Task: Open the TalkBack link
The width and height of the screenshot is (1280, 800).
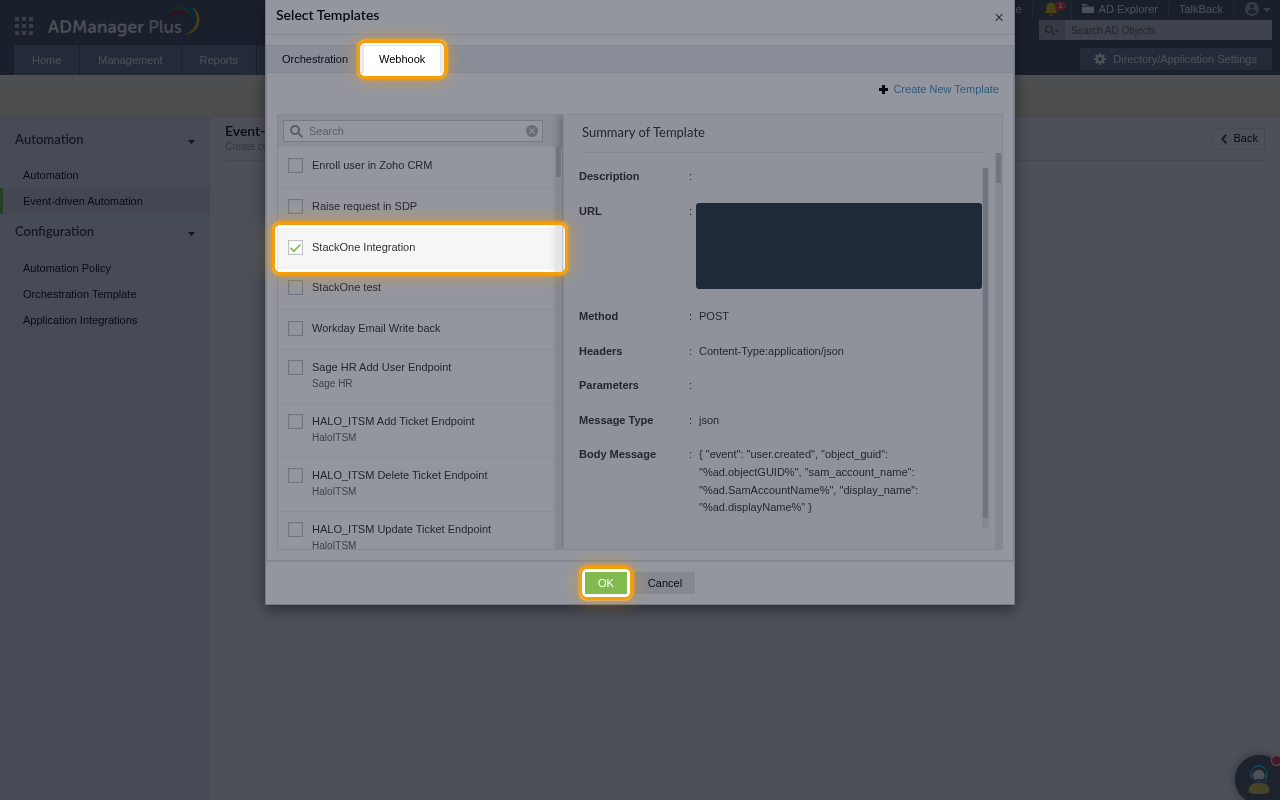Action: coord(1201,9)
